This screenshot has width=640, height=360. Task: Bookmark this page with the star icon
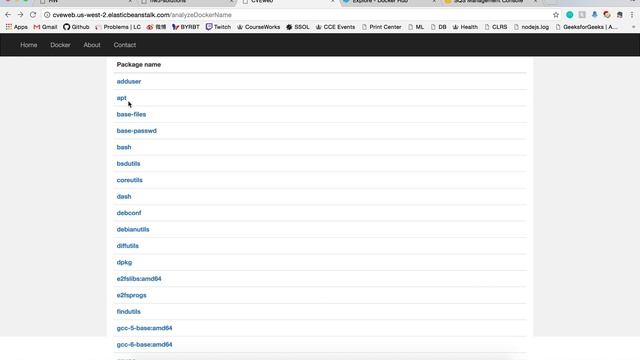tap(556, 15)
